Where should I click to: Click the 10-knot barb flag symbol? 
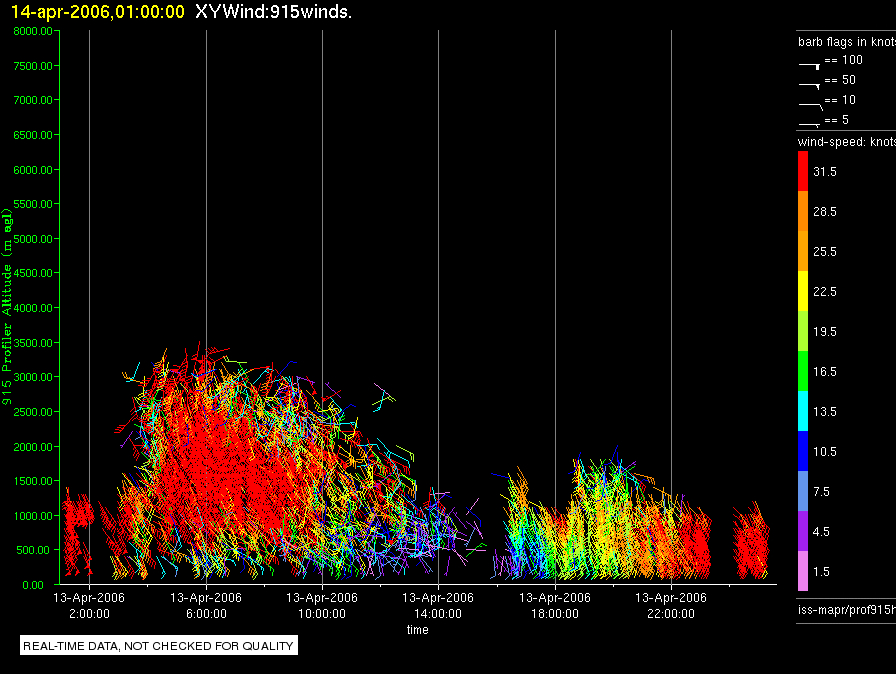coord(811,106)
